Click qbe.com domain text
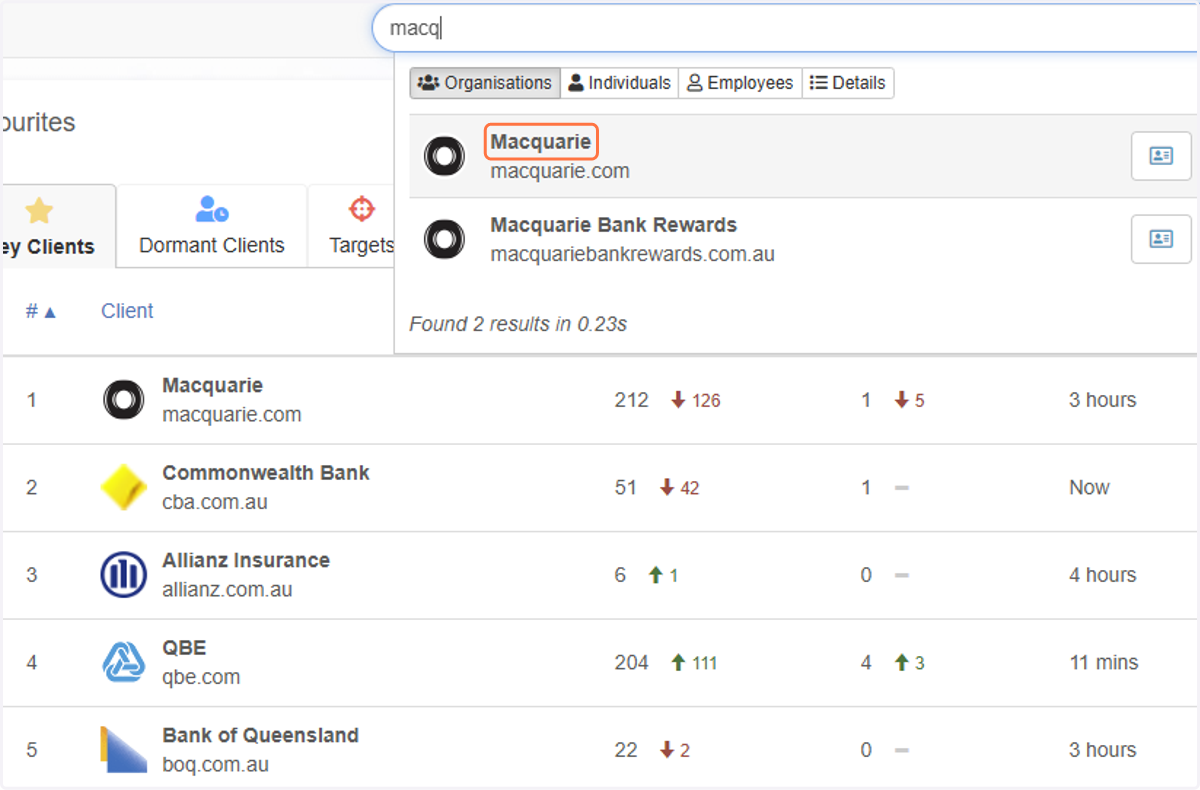This screenshot has width=1200, height=790. pos(201,677)
